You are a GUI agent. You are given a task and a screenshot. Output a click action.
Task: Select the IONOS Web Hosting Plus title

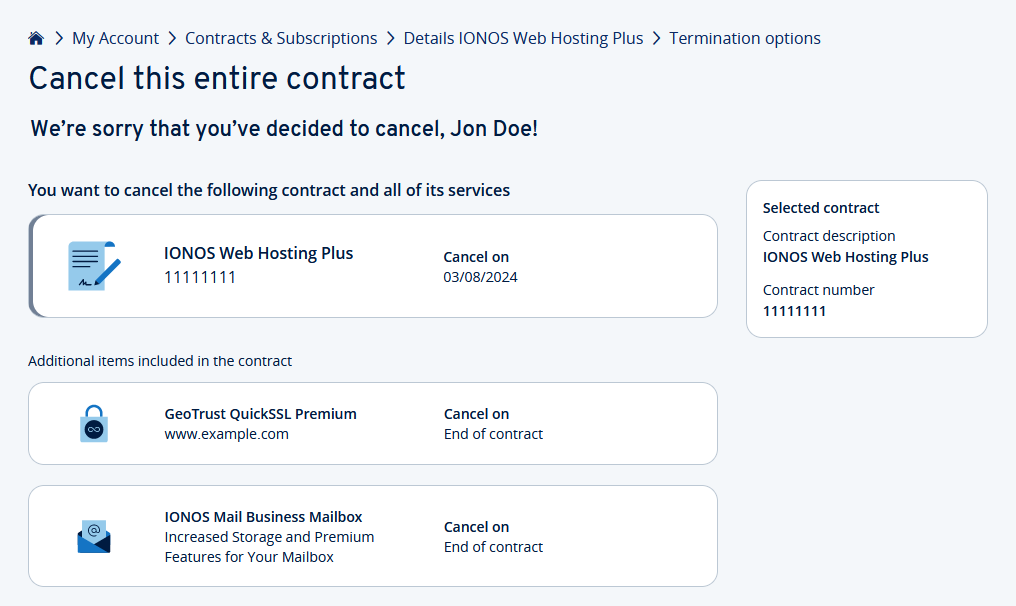click(258, 253)
